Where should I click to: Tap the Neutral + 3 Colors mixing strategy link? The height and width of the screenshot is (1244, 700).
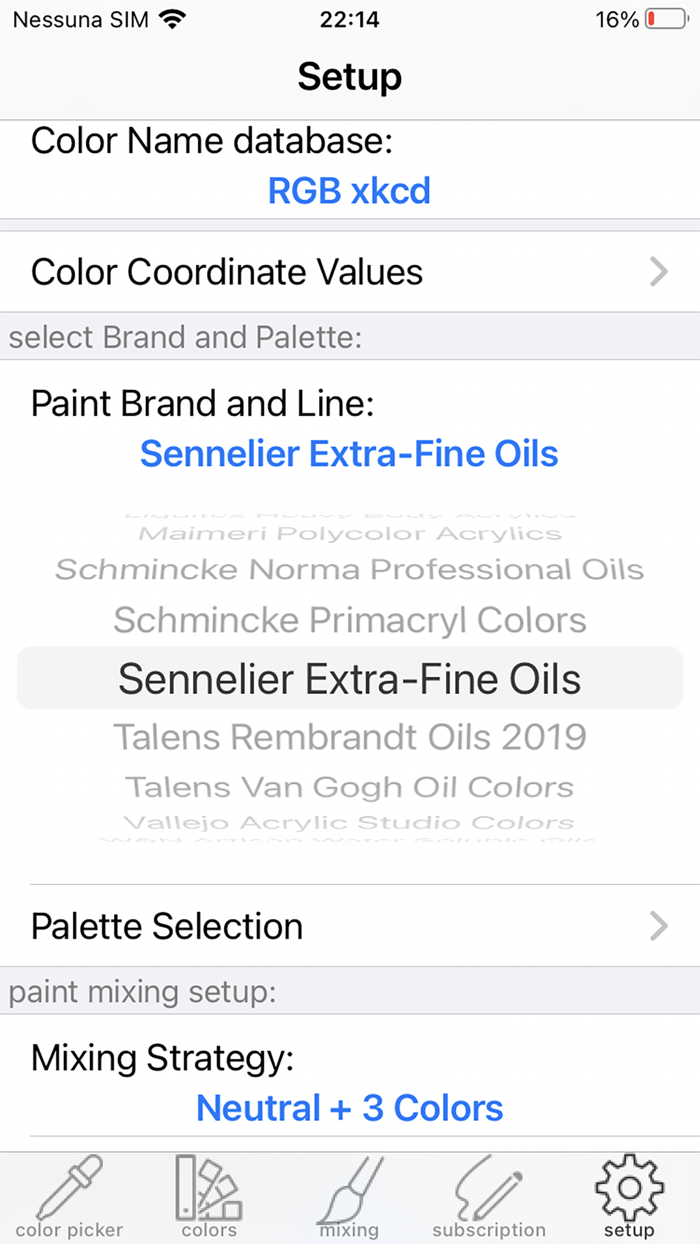(348, 1107)
